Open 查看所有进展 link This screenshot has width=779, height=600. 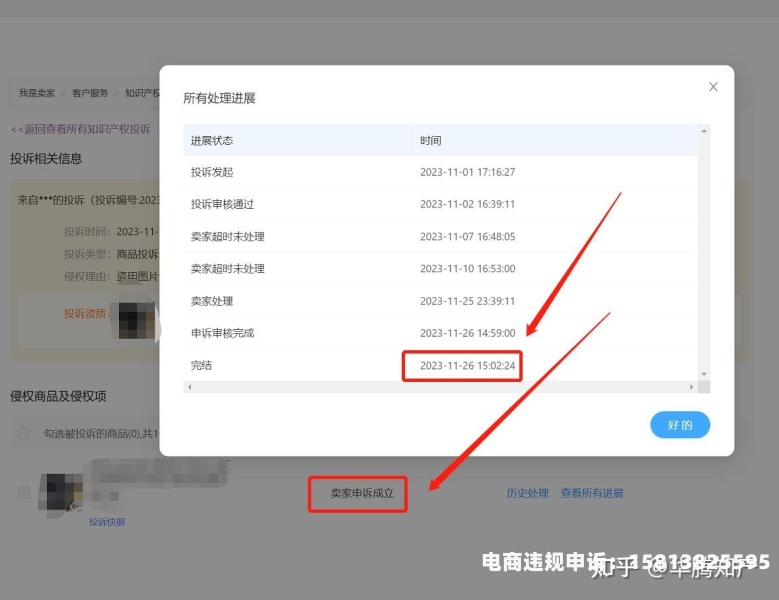[592, 493]
